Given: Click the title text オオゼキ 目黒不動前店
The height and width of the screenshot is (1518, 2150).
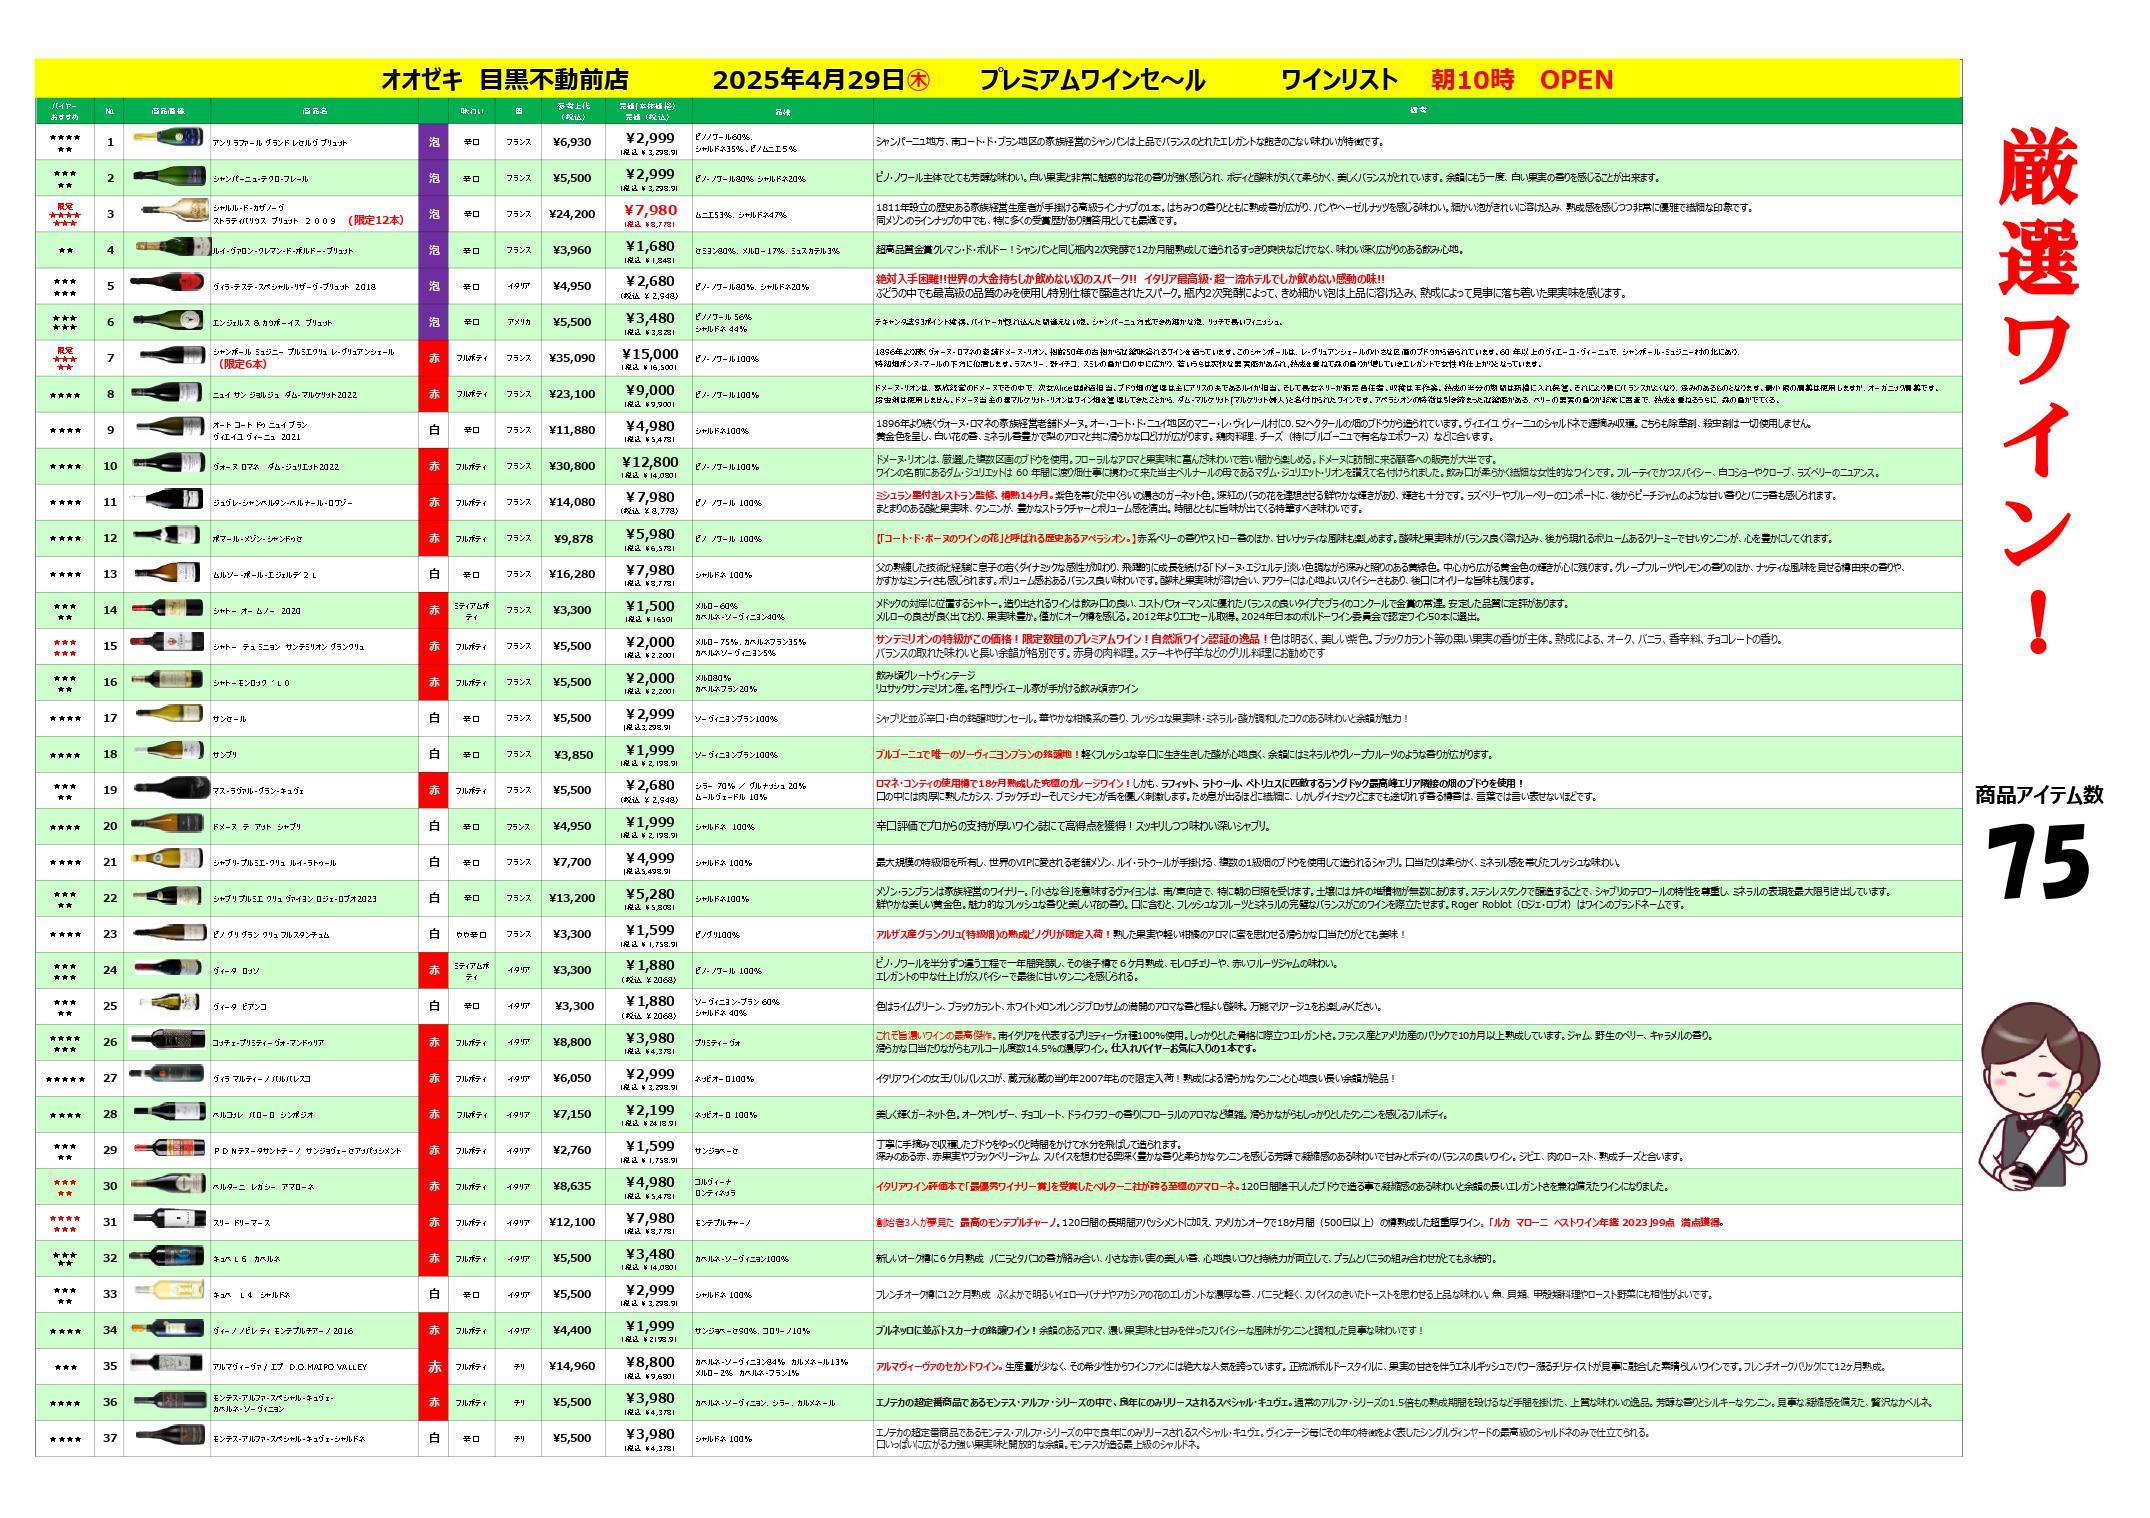Looking at the screenshot, I should pyautogui.click(x=505, y=80).
